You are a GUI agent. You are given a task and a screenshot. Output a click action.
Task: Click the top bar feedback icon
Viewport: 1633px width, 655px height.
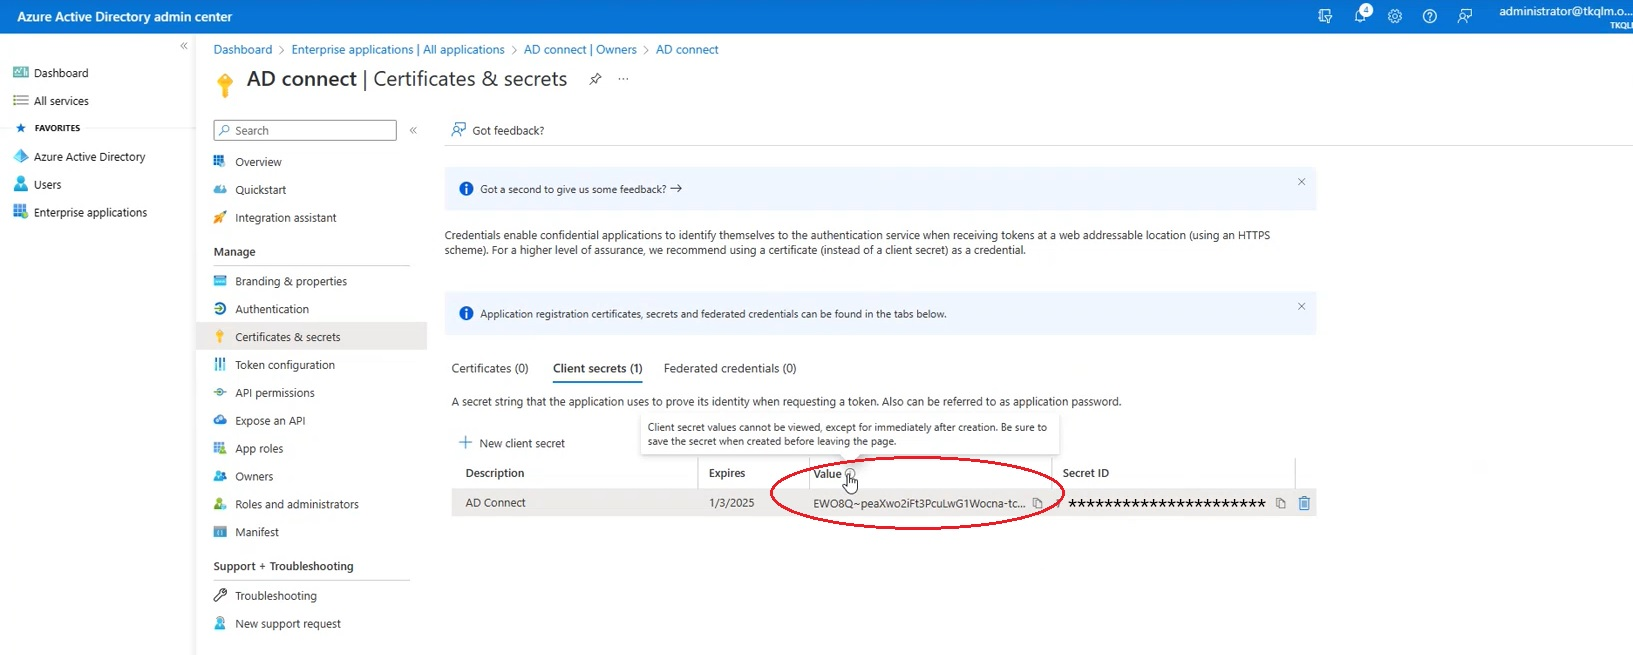tap(1465, 16)
